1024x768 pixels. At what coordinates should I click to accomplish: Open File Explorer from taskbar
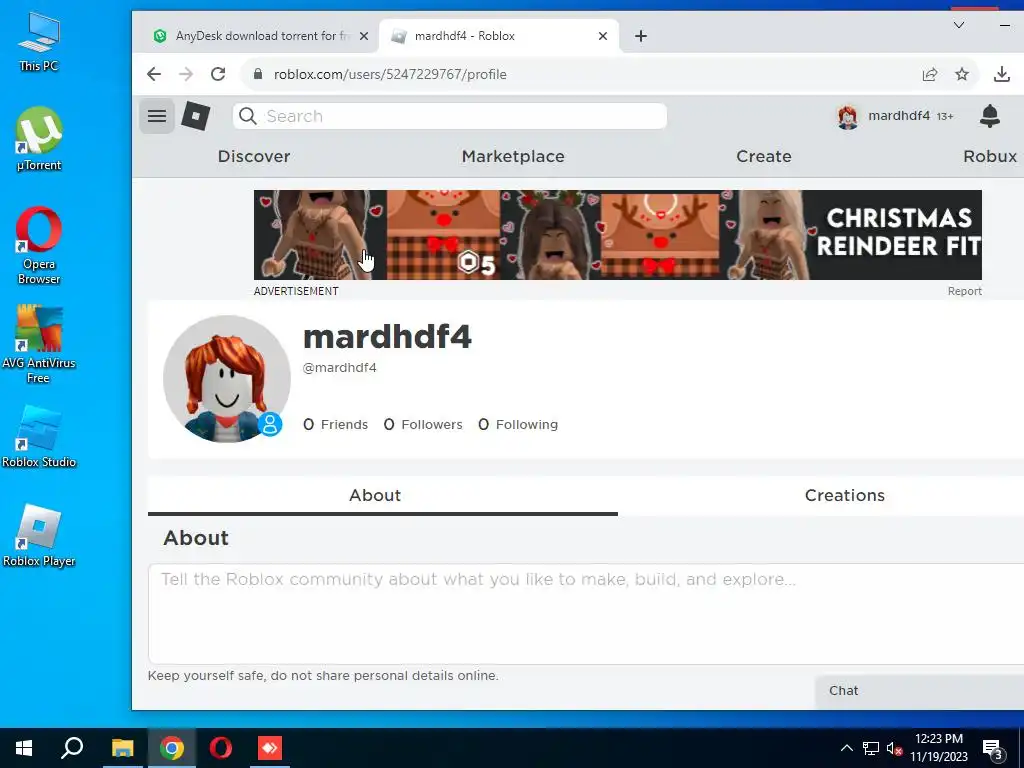(122, 748)
